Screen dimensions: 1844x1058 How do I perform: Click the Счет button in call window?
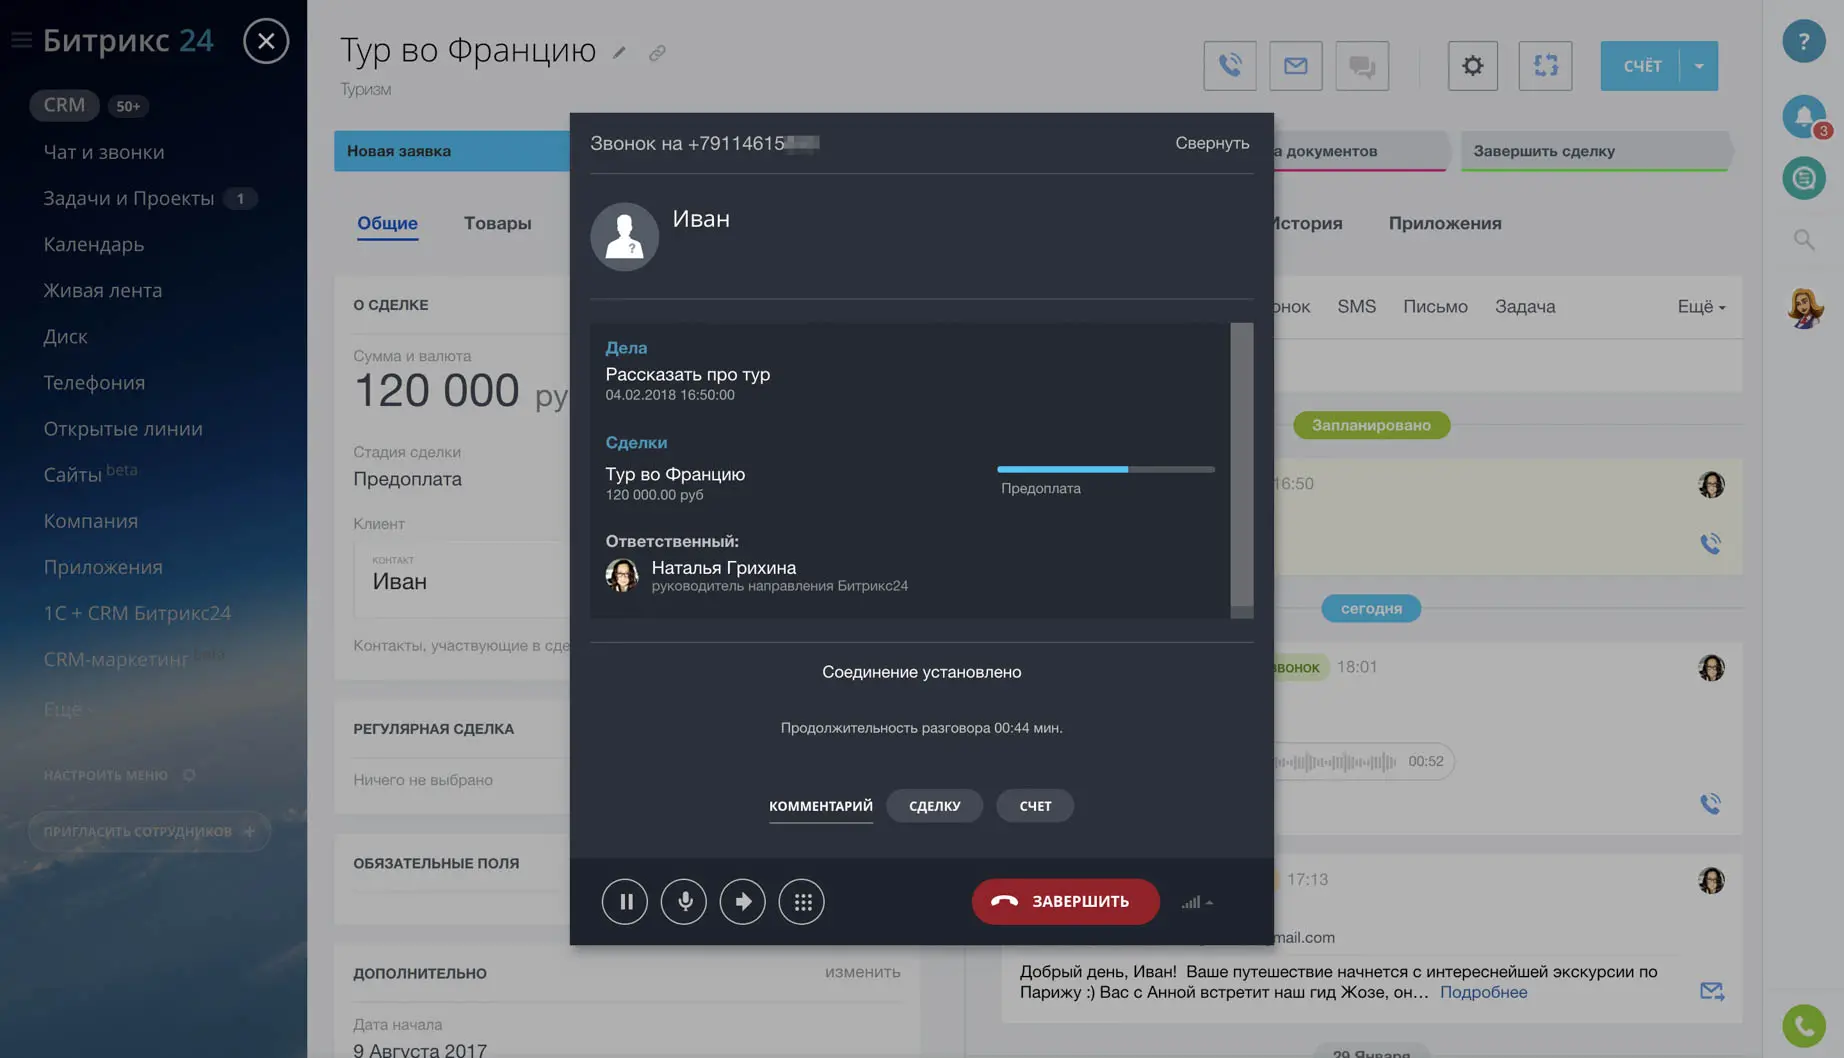pos(1035,806)
